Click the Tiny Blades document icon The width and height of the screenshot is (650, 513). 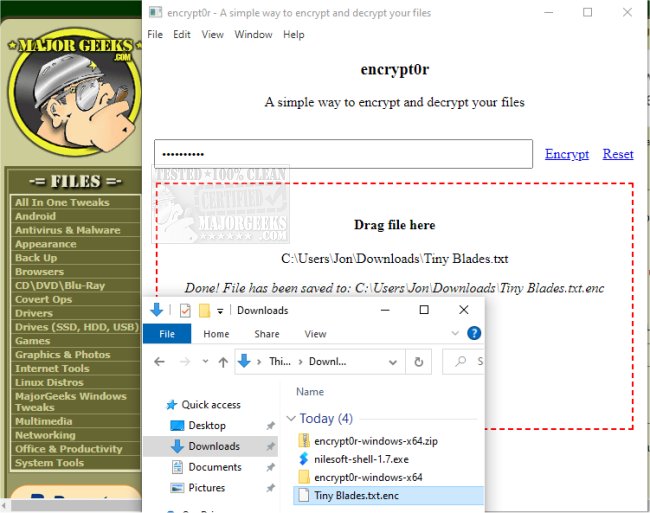point(304,496)
